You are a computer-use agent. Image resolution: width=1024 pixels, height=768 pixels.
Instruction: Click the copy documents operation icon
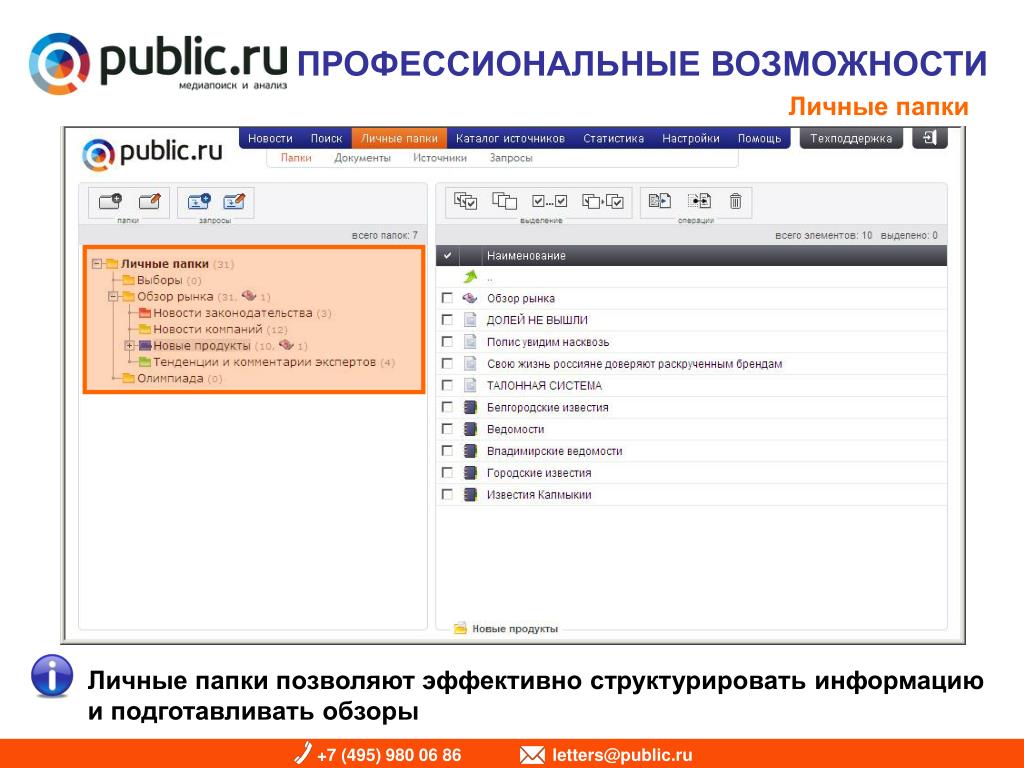660,200
